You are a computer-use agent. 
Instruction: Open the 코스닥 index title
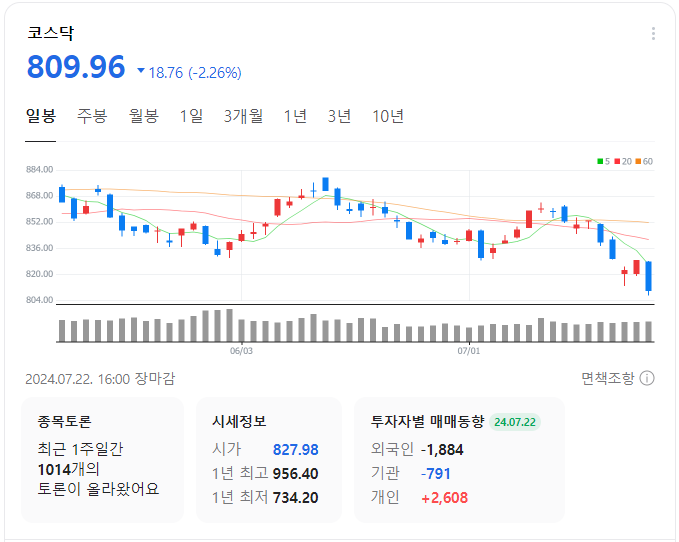pos(51,33)
